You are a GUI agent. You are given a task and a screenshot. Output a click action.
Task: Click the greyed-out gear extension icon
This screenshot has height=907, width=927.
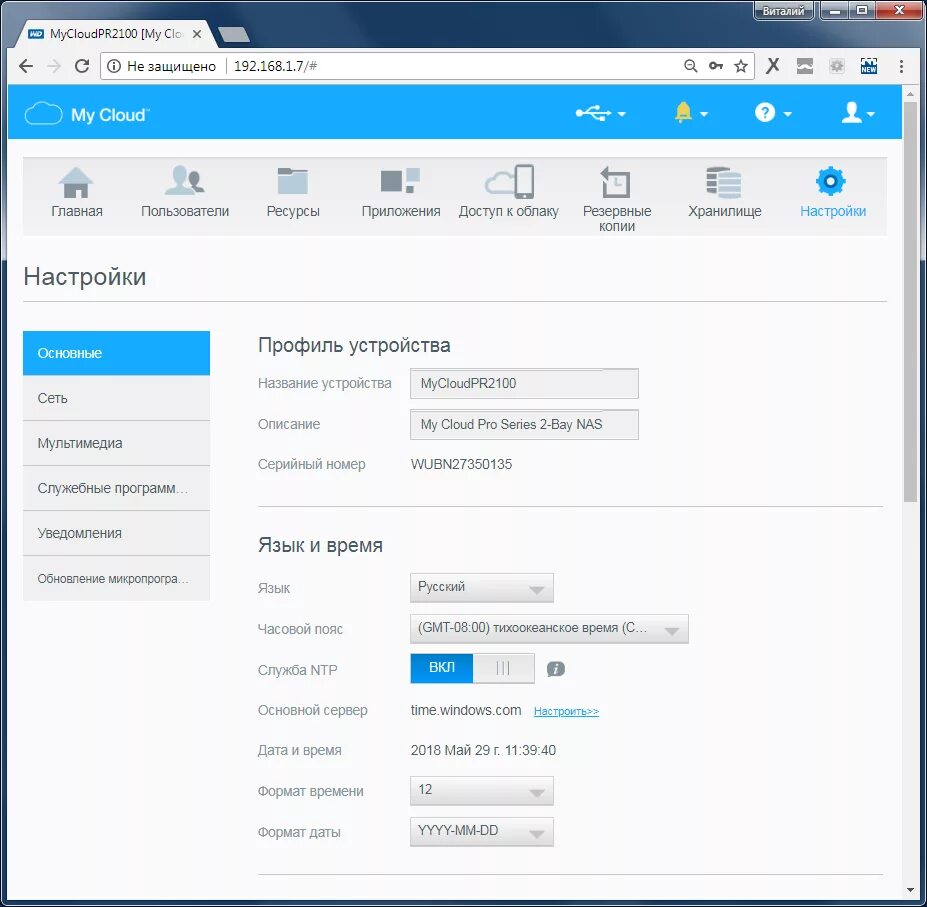837,66
